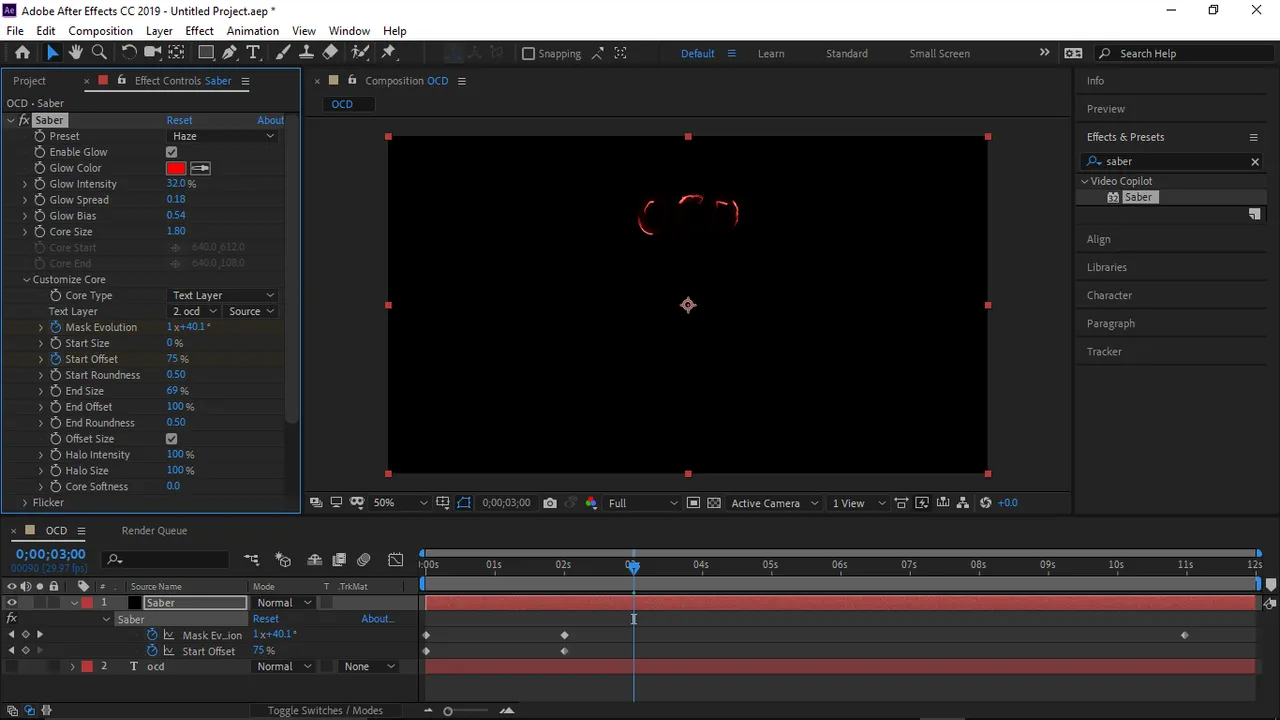1280x720 pixels.
Task: Open the 1 View layout dropdown
Action: click(x=859, y=503)
